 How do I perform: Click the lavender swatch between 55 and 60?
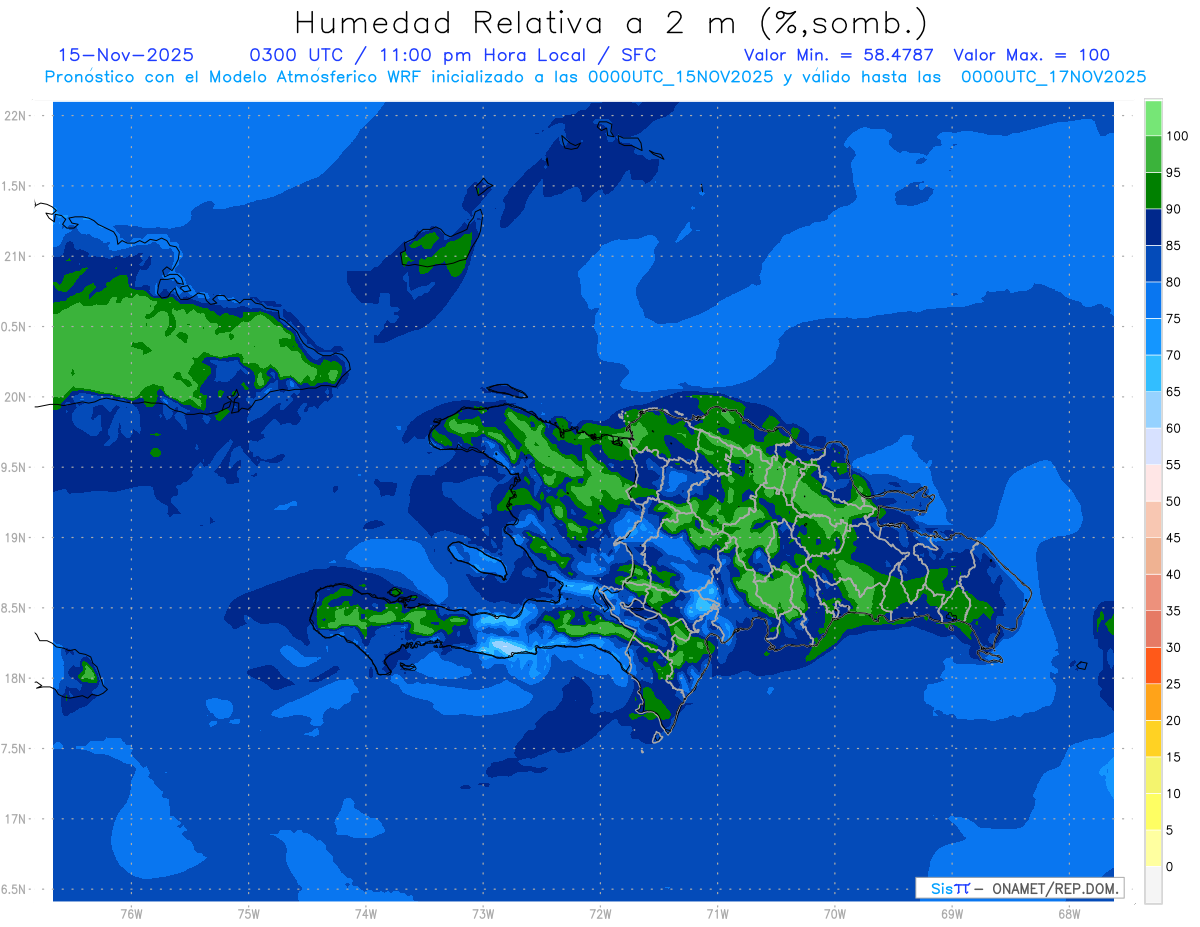tap(1153, 446)
